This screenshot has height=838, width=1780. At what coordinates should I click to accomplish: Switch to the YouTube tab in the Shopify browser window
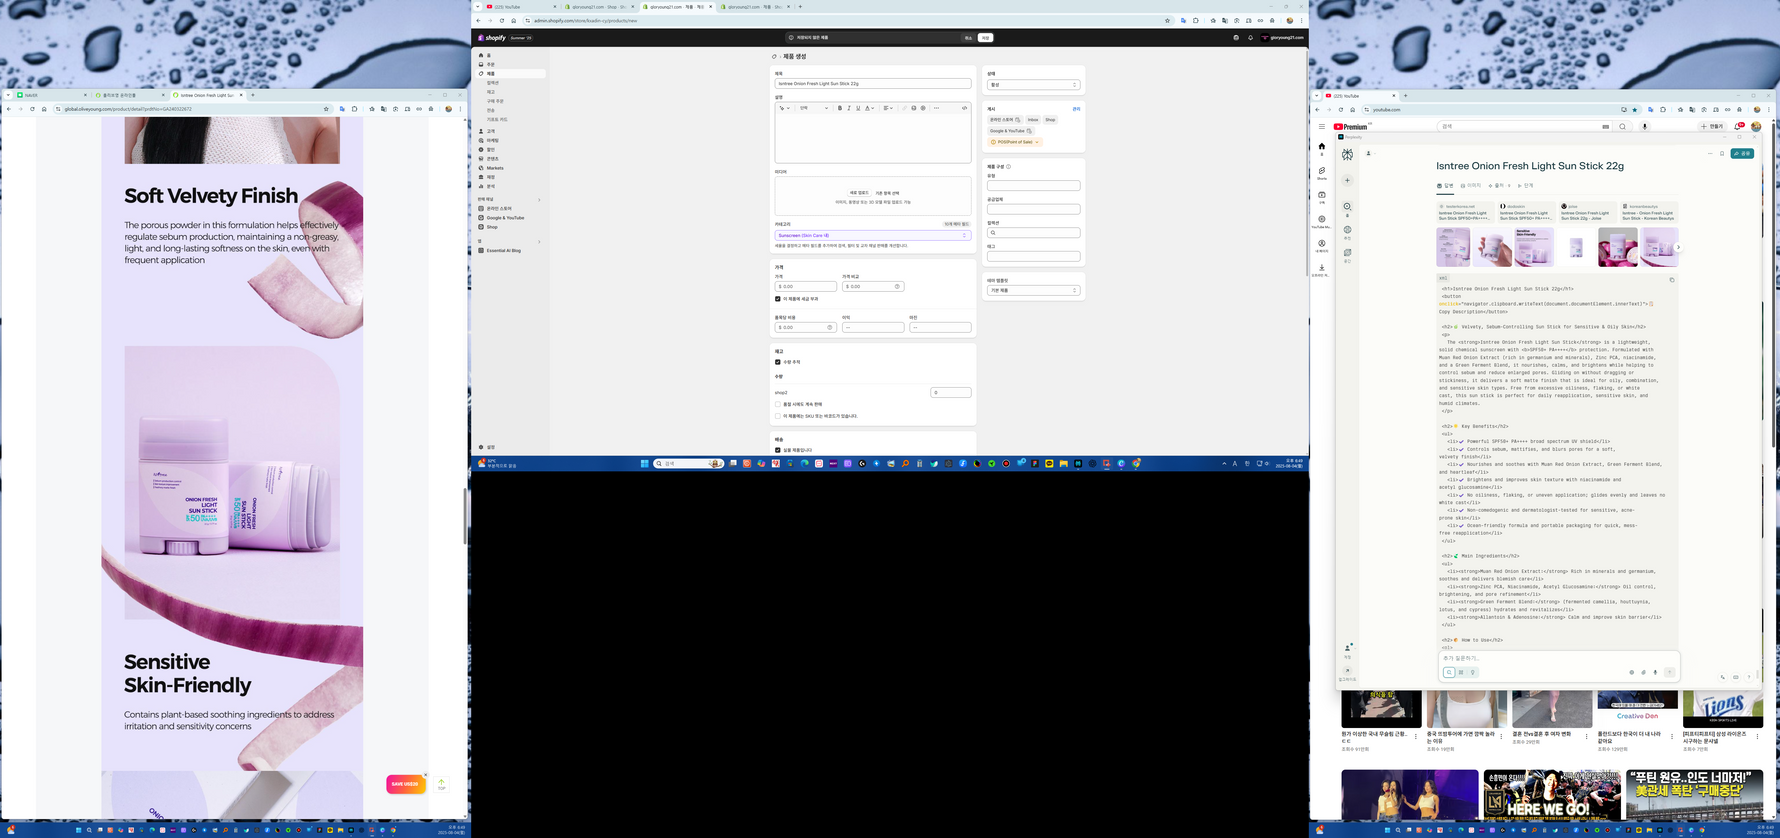(x=520, y=7)
